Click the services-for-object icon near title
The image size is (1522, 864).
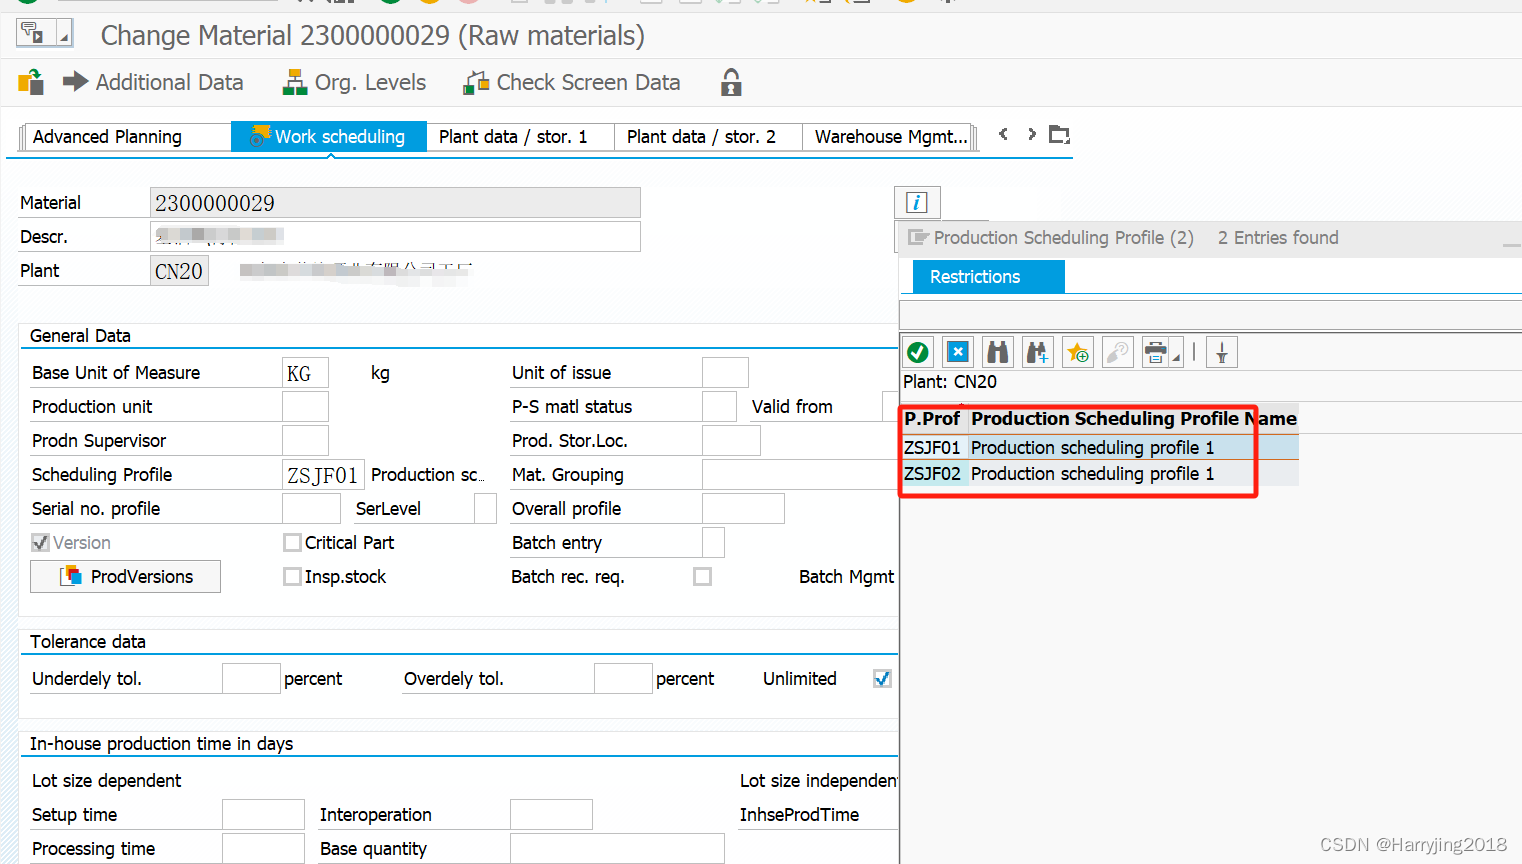pos(33,34)
